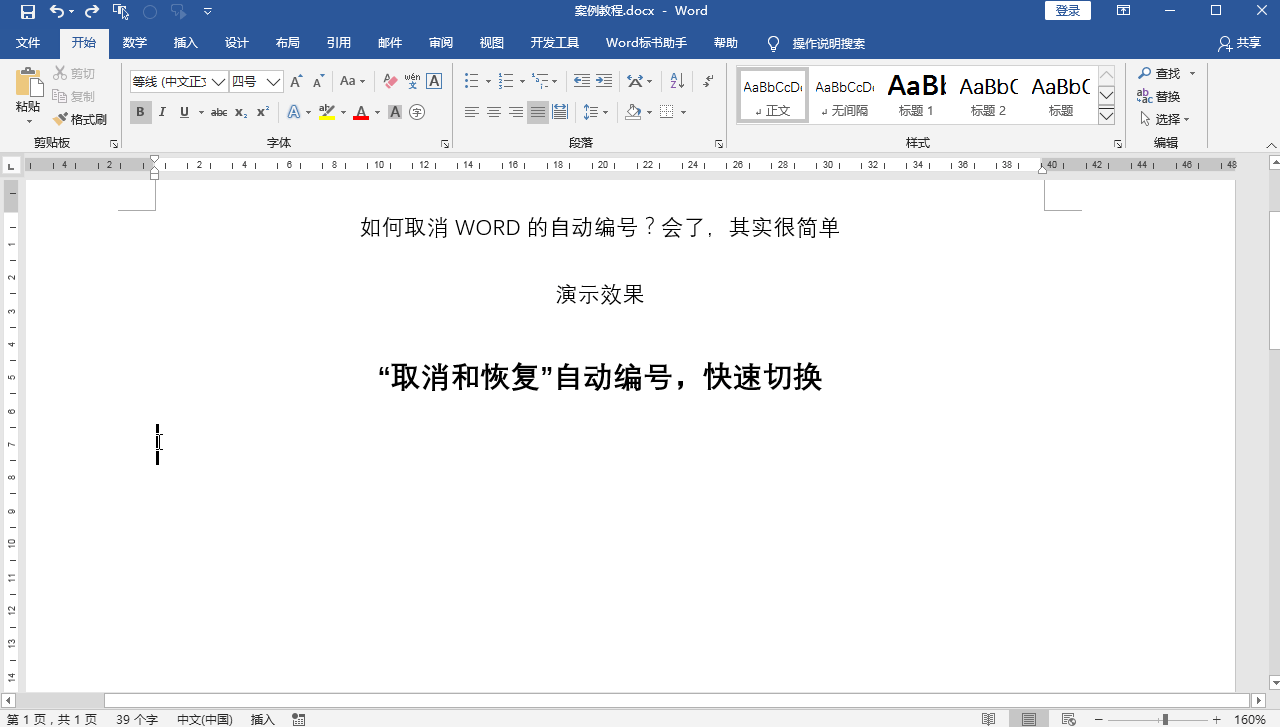Shrink font size with the smaller A icon
This screenshot has height=727, width=1280.
[318, 82]
